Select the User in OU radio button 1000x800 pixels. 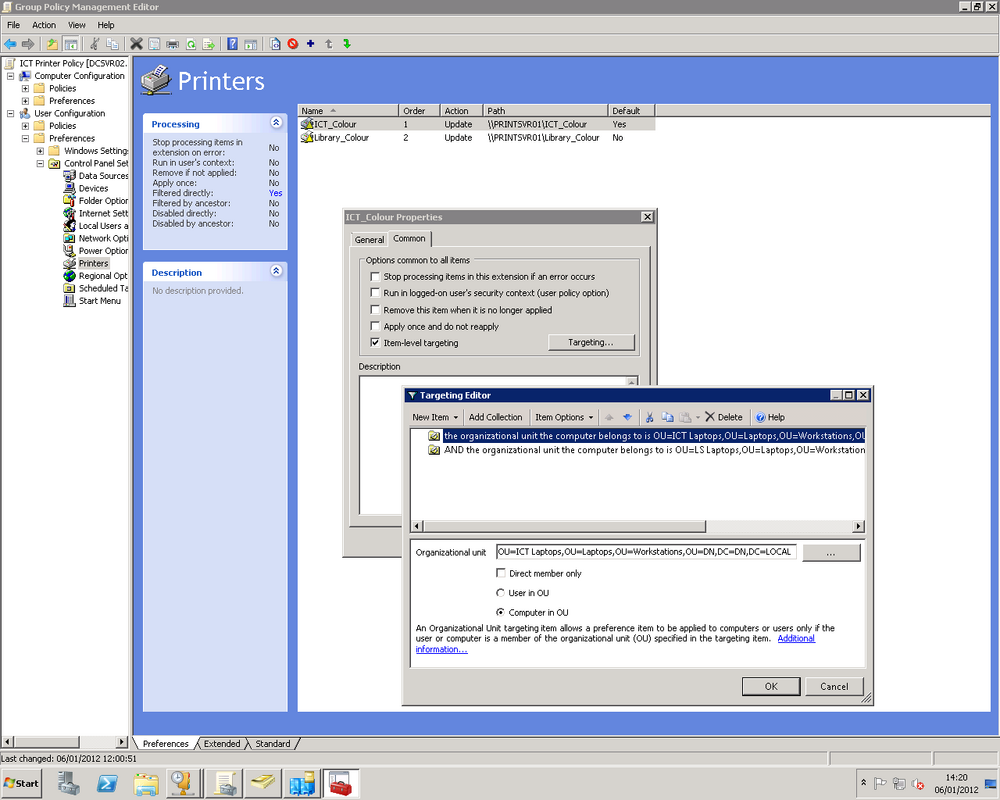pos(501,593)
